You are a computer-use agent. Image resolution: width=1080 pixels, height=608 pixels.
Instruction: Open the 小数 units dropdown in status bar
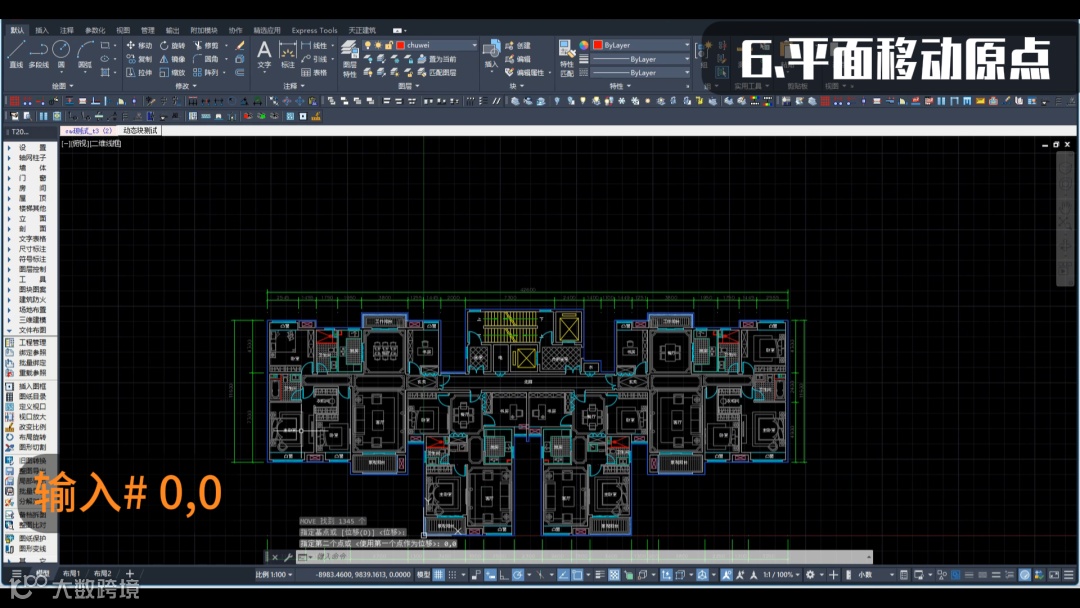click(x=875, y=574)
